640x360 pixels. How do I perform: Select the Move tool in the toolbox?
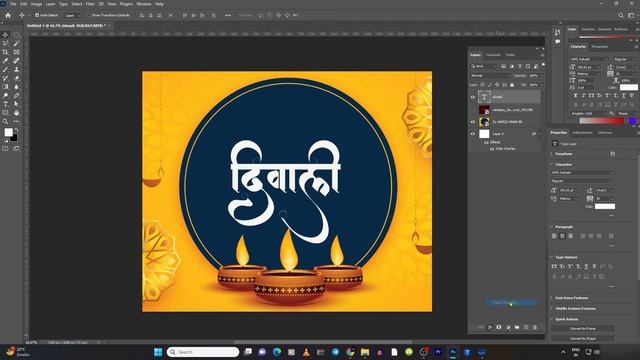(x=5, y=35)
